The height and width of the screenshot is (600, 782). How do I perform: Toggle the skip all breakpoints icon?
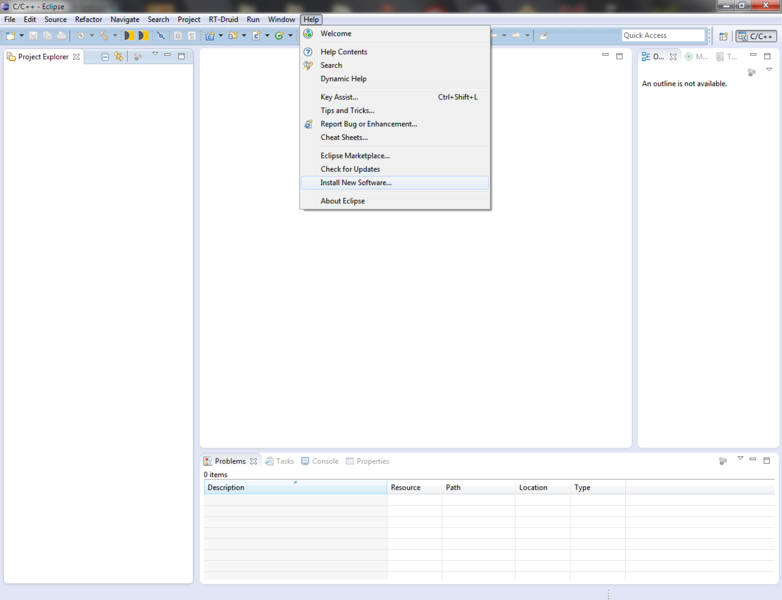tap(161, 36)
